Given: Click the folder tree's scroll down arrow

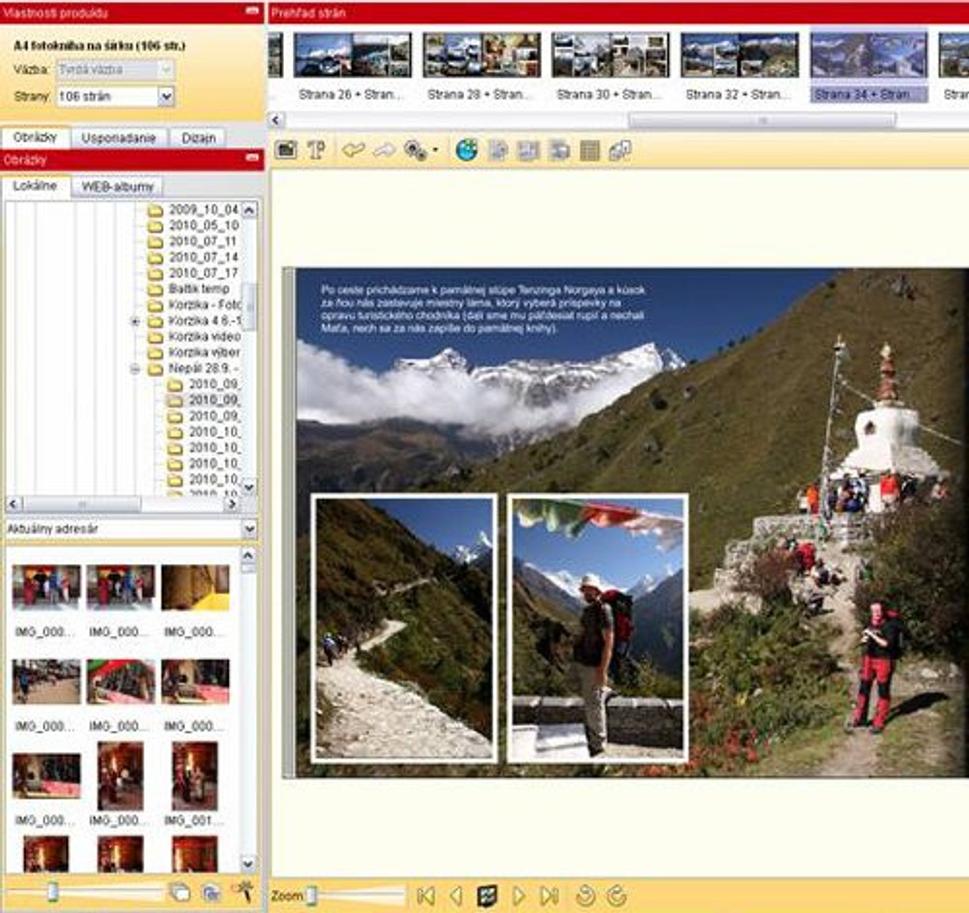Looking at the screenshot, I should point(249,487).
